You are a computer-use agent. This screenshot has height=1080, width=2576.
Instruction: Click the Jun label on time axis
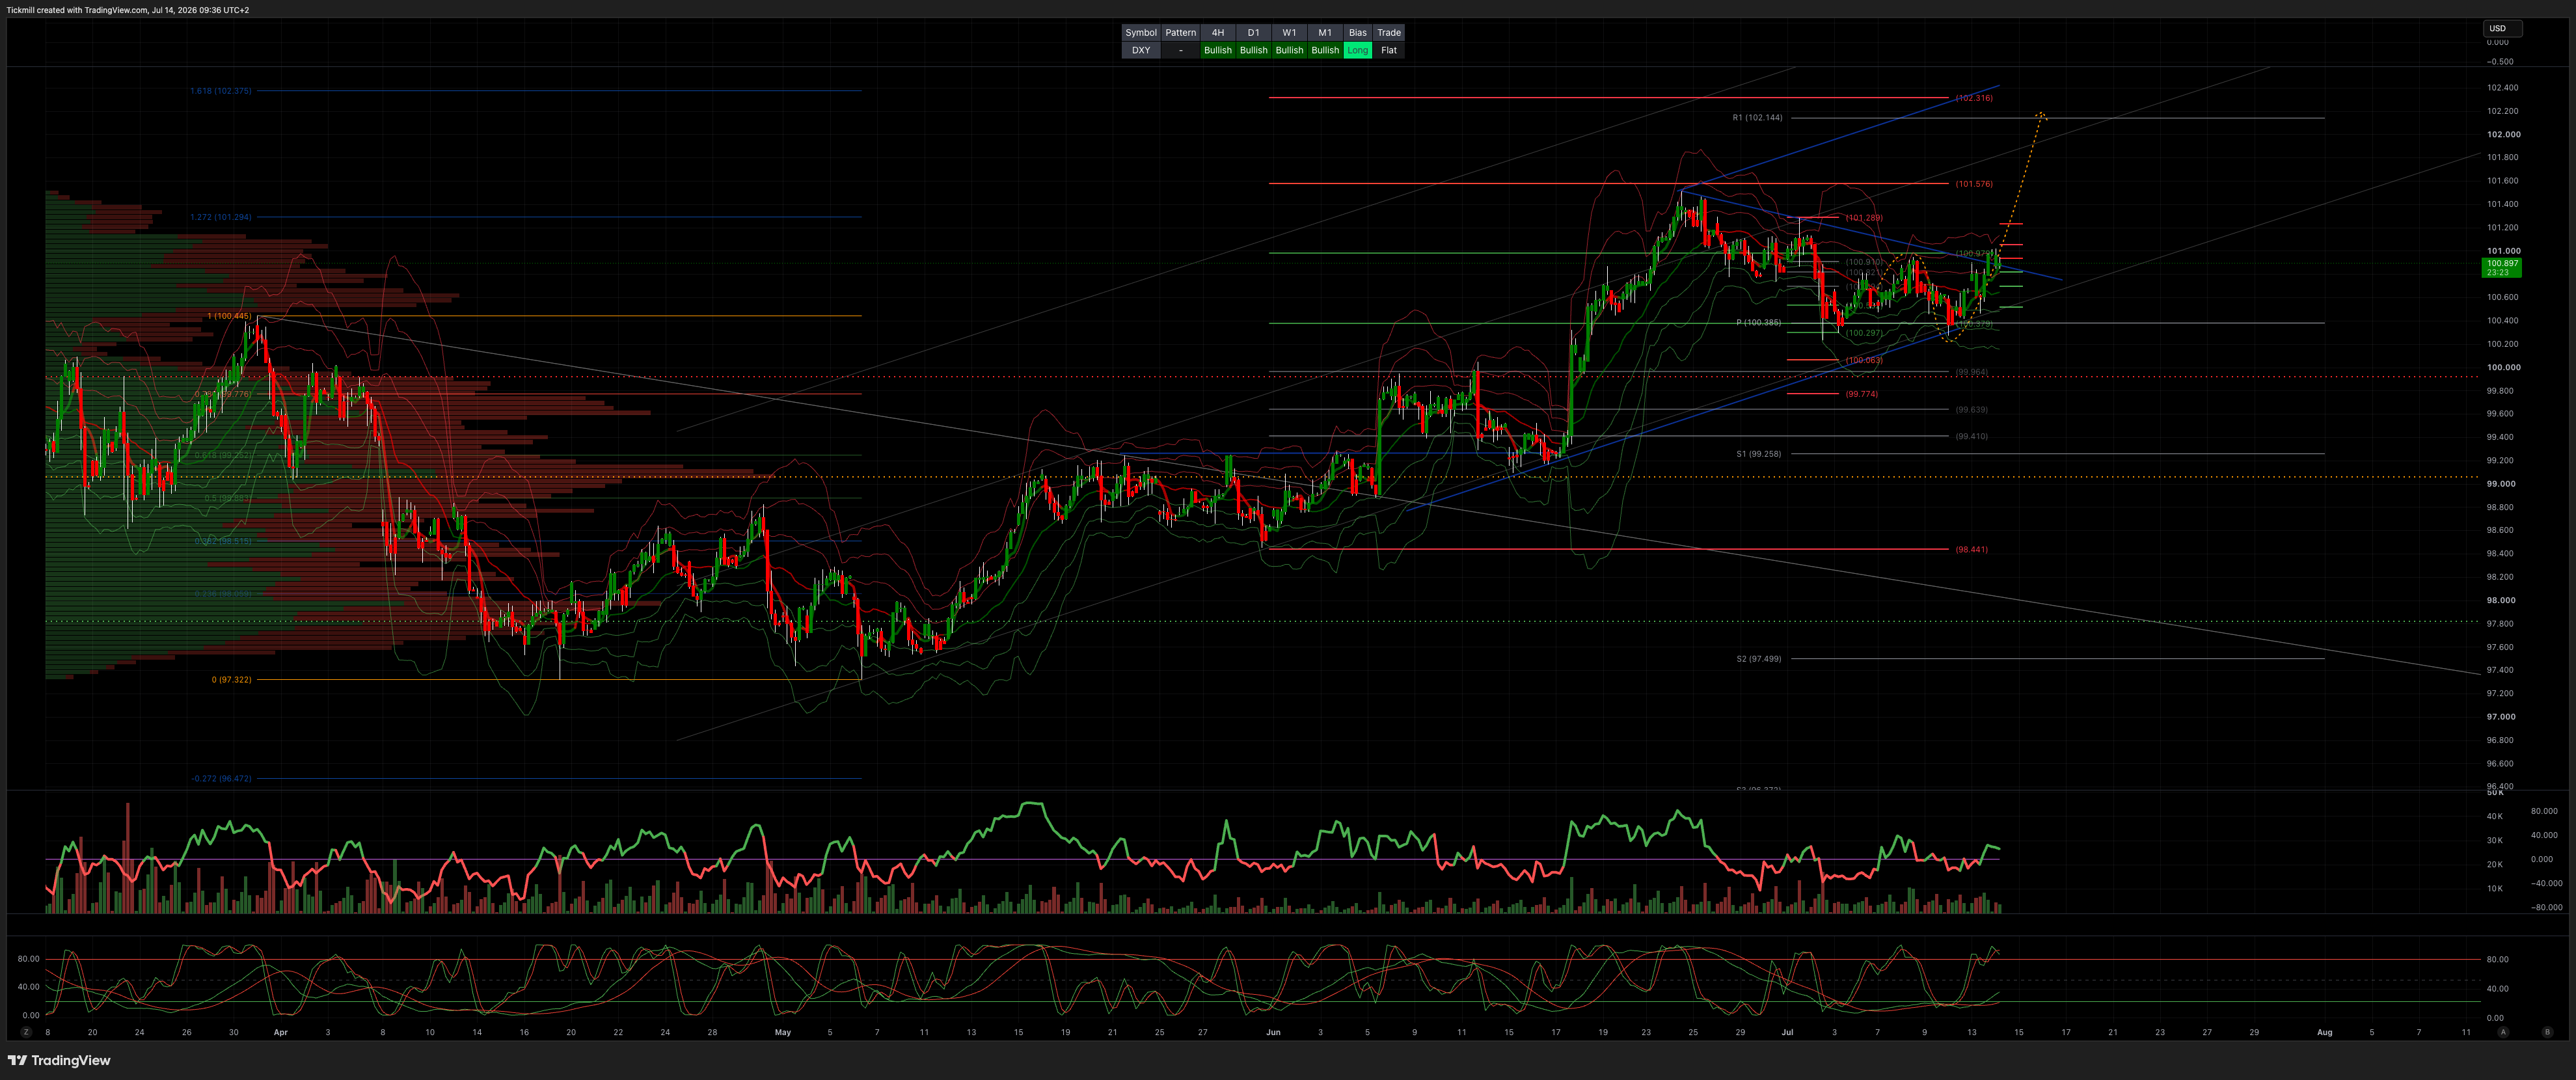point(1273,1032)
